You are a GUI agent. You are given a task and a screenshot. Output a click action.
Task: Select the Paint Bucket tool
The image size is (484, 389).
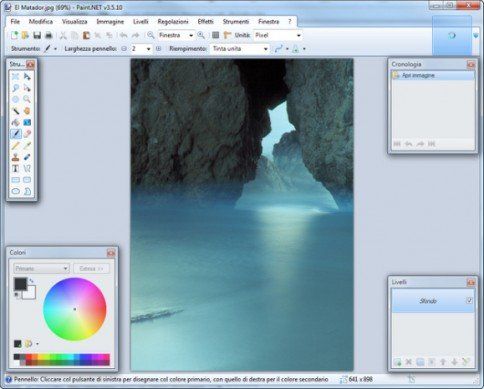15,122
